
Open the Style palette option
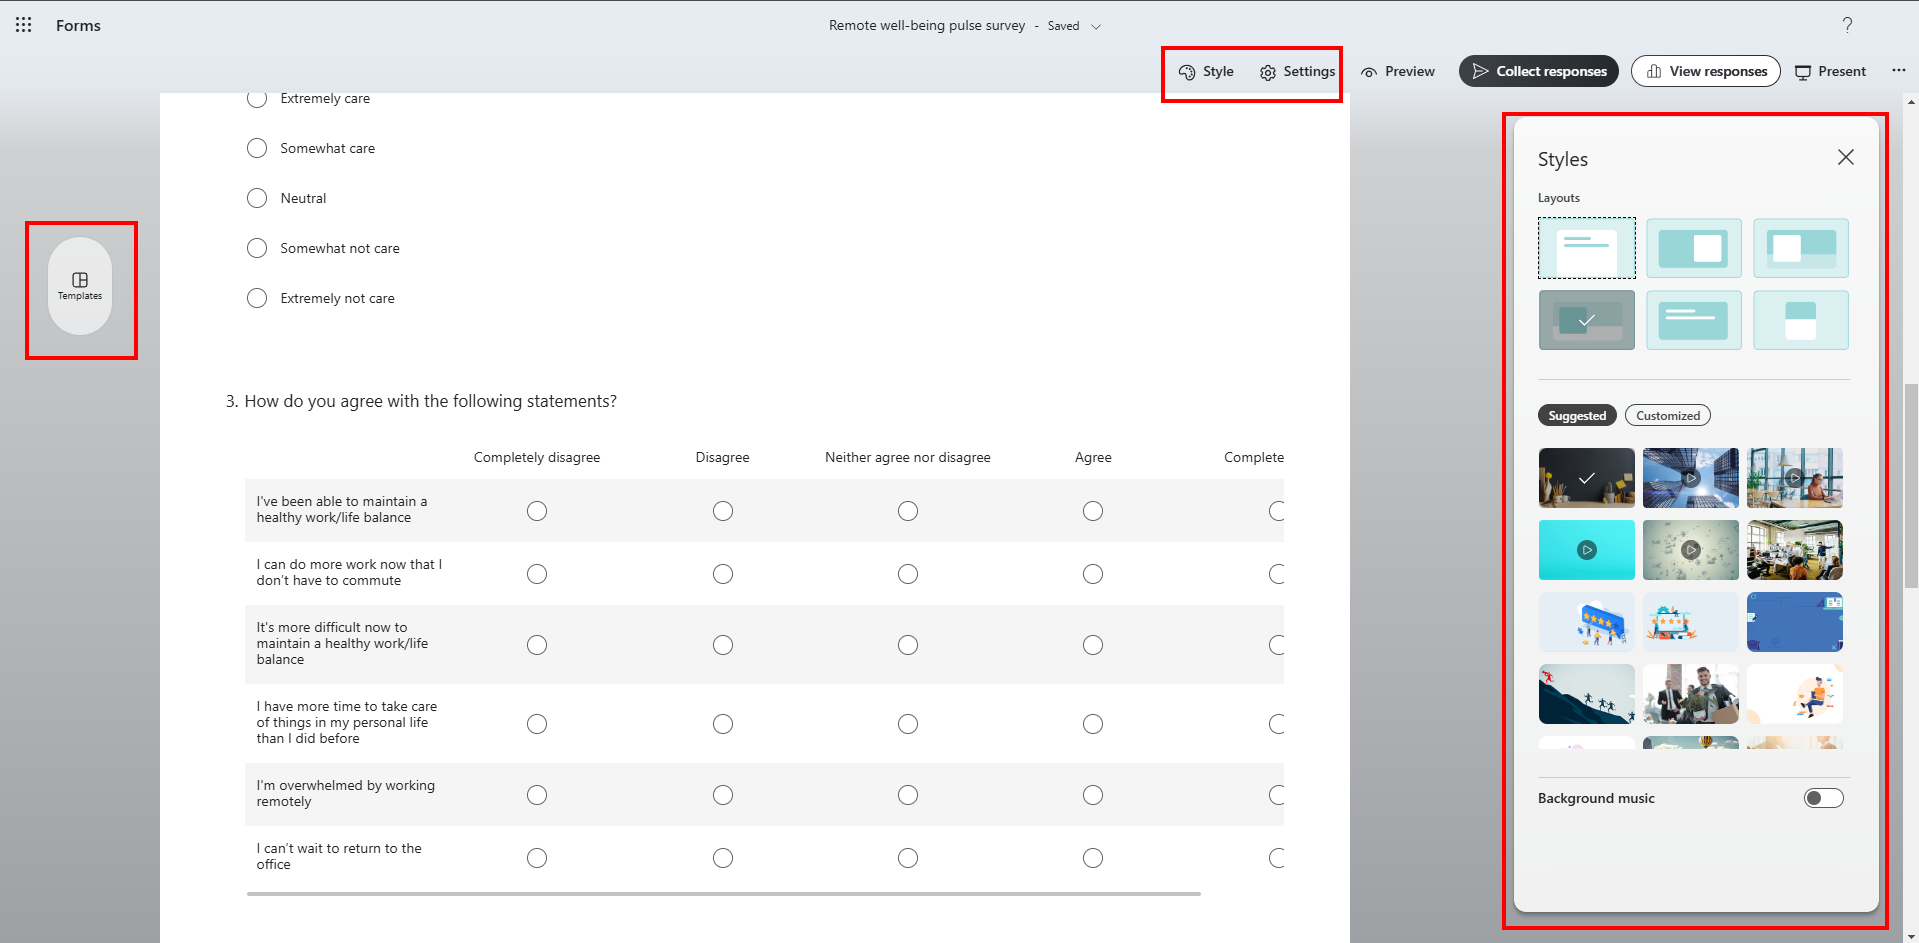(1206, 72)
